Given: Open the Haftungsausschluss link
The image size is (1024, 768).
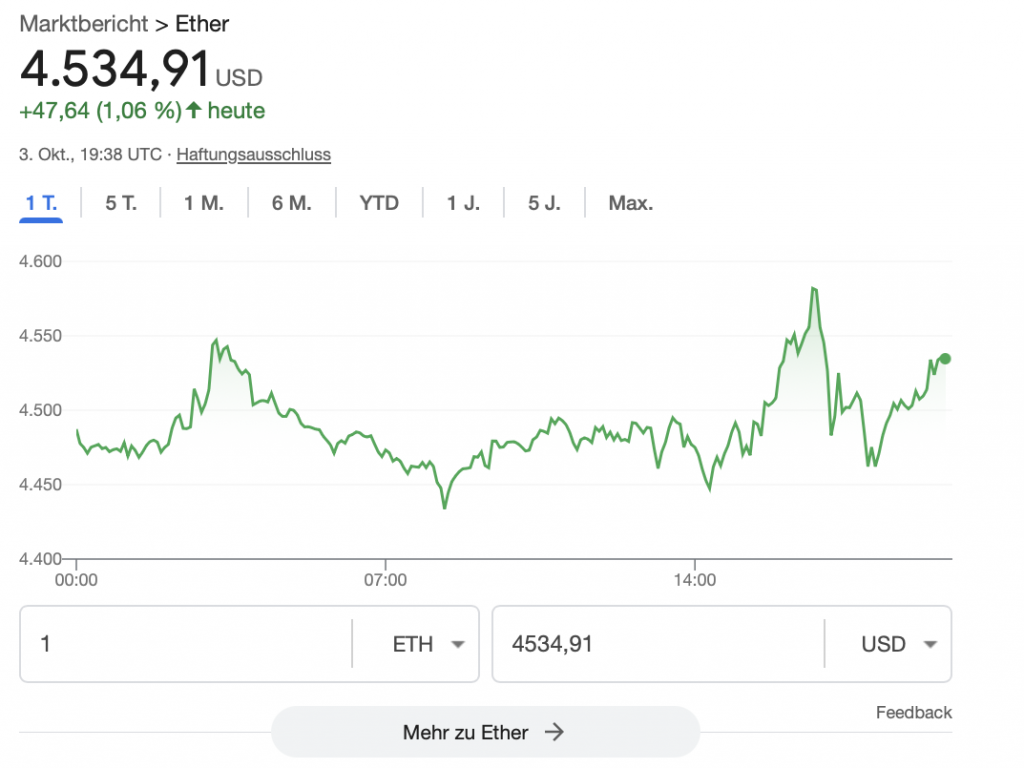Looking at the screenshot, I should click(x=254, y=155).
